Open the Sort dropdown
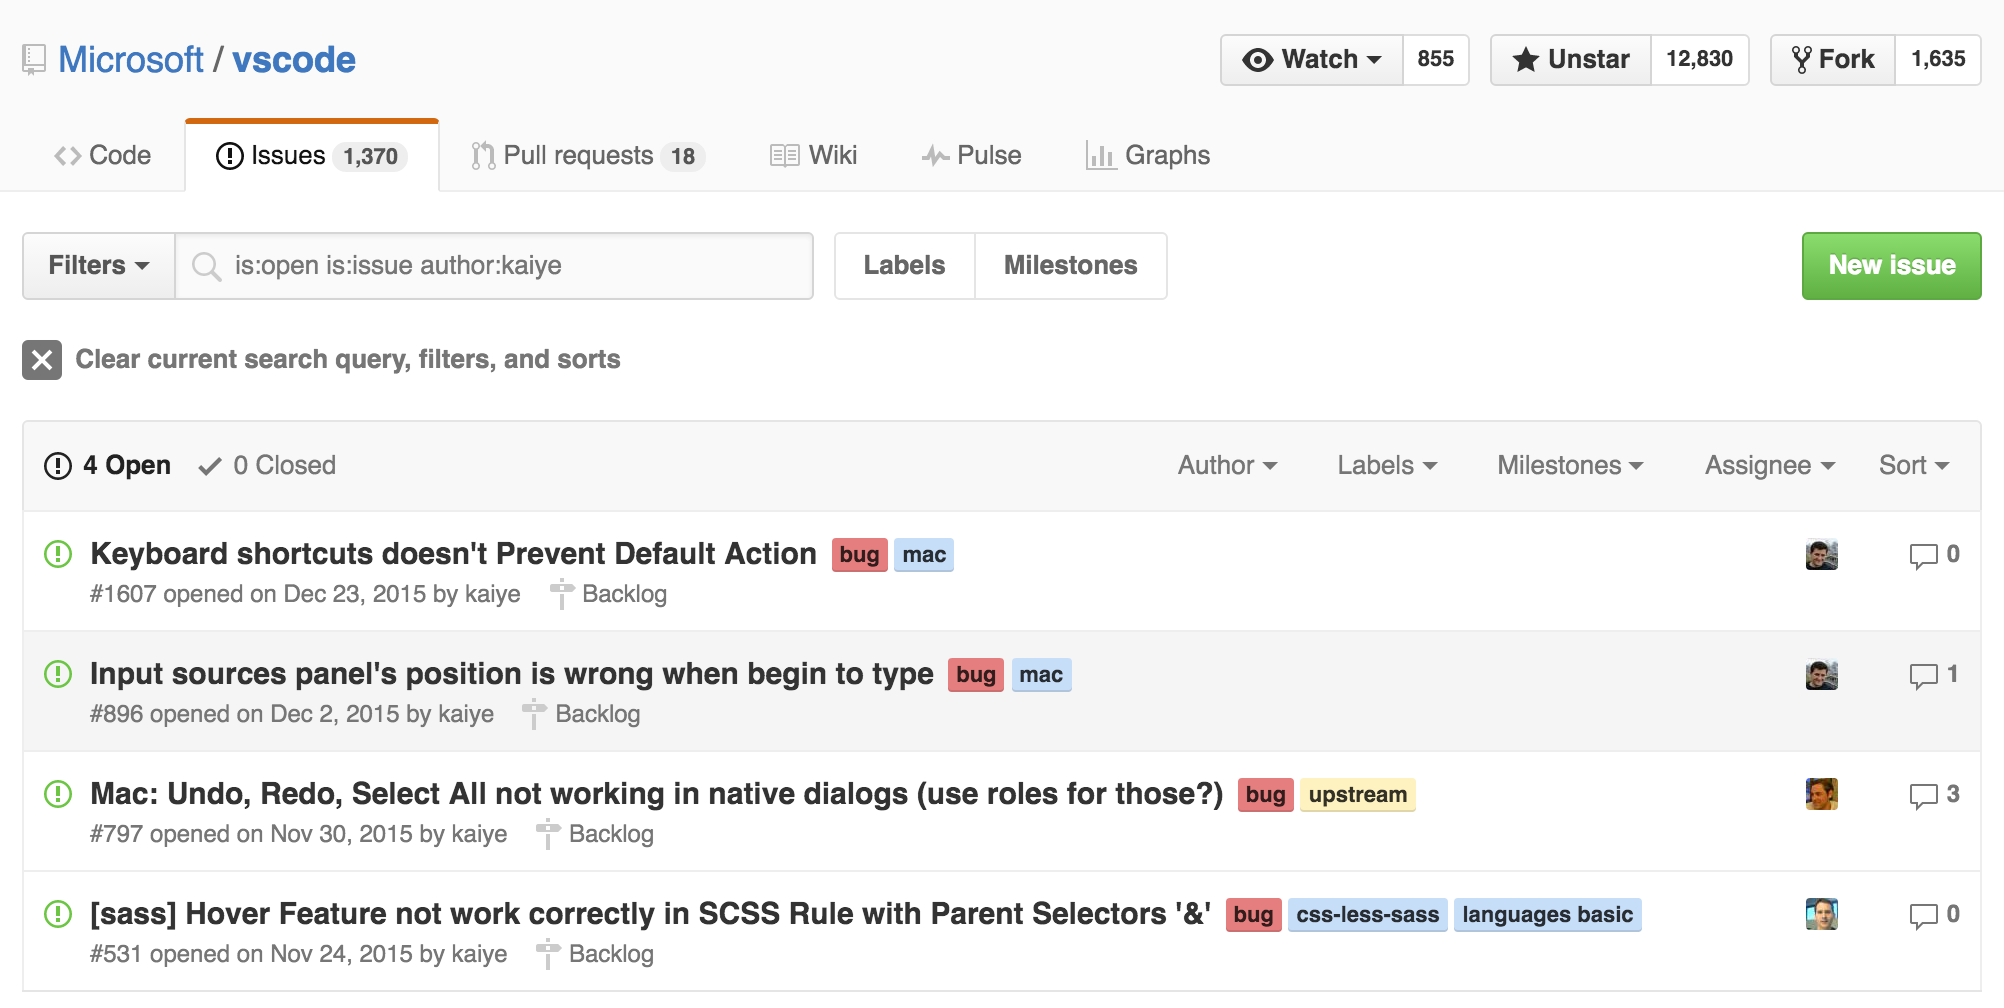2004x1008 pixels. coord(1914,466)
